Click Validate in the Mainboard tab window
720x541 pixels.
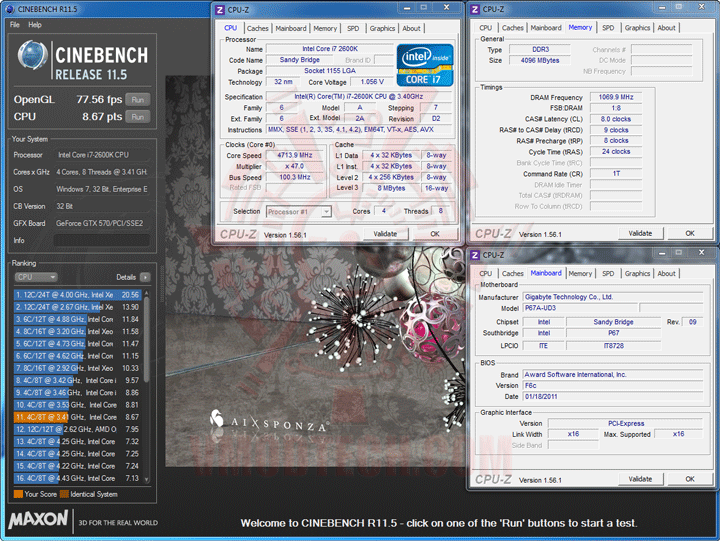(640, 479)
